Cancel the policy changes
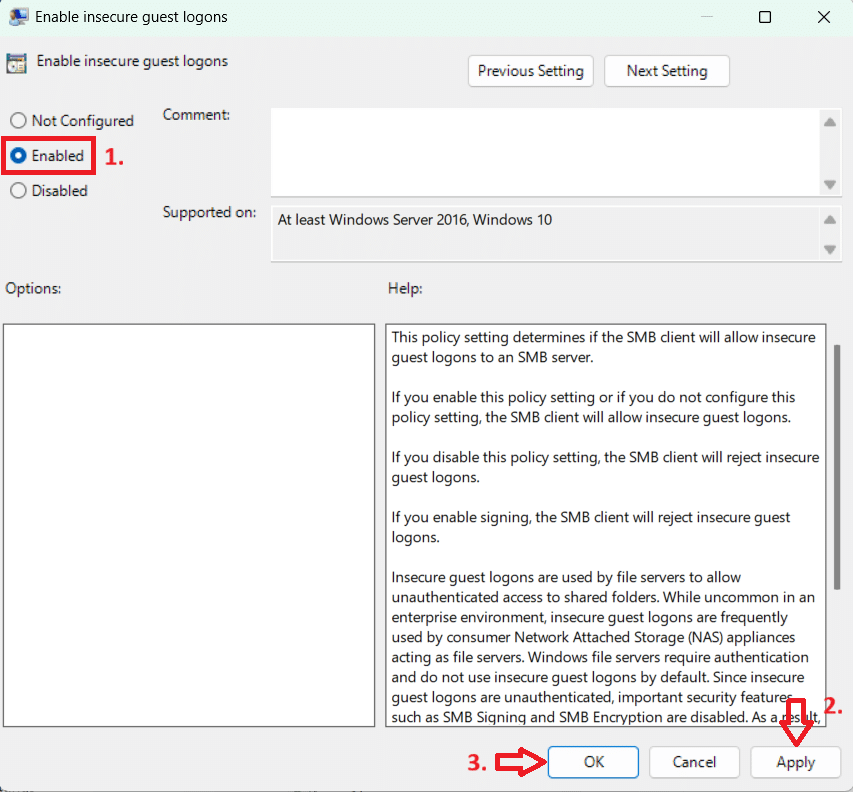This screenshot has height=792, width=853. (x=694, y=762)
